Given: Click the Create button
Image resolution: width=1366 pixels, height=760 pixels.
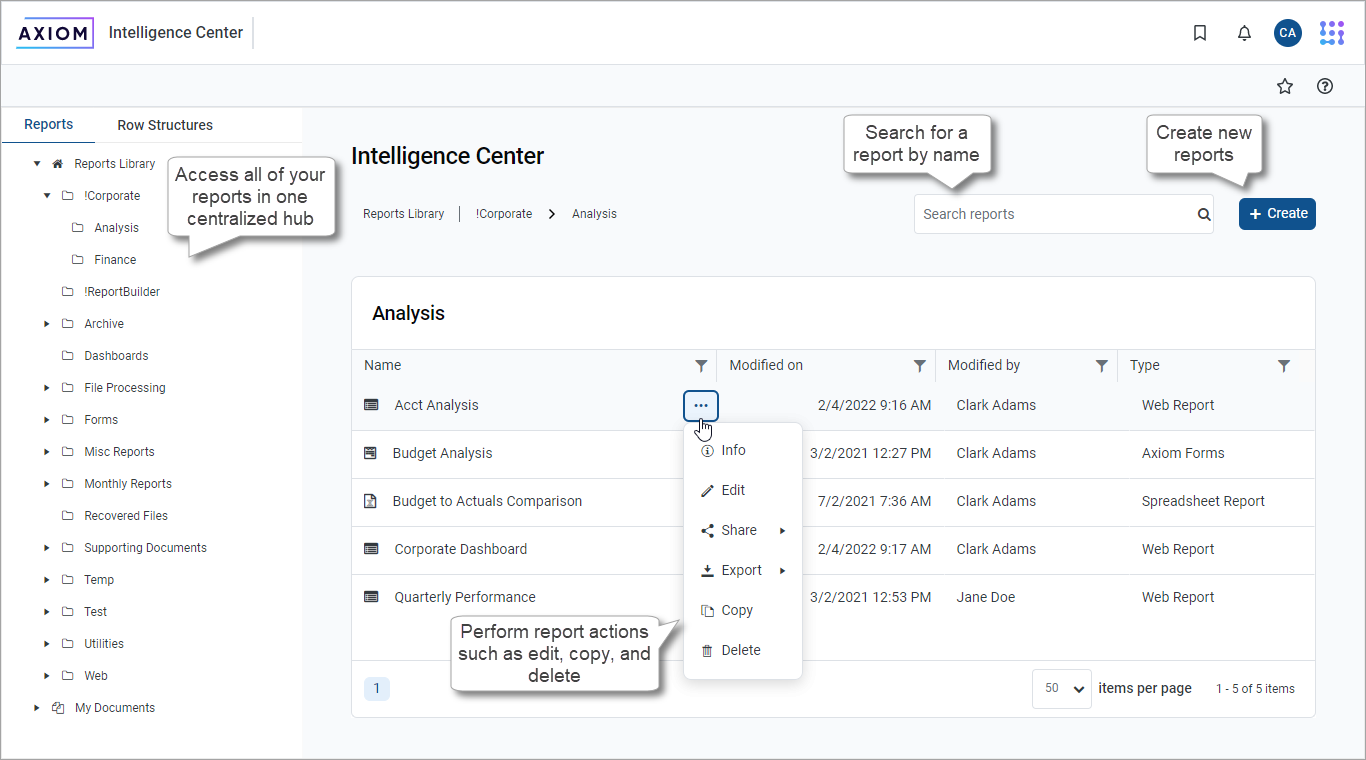Looking at the screenshot, I should [x=1277, y=213].
